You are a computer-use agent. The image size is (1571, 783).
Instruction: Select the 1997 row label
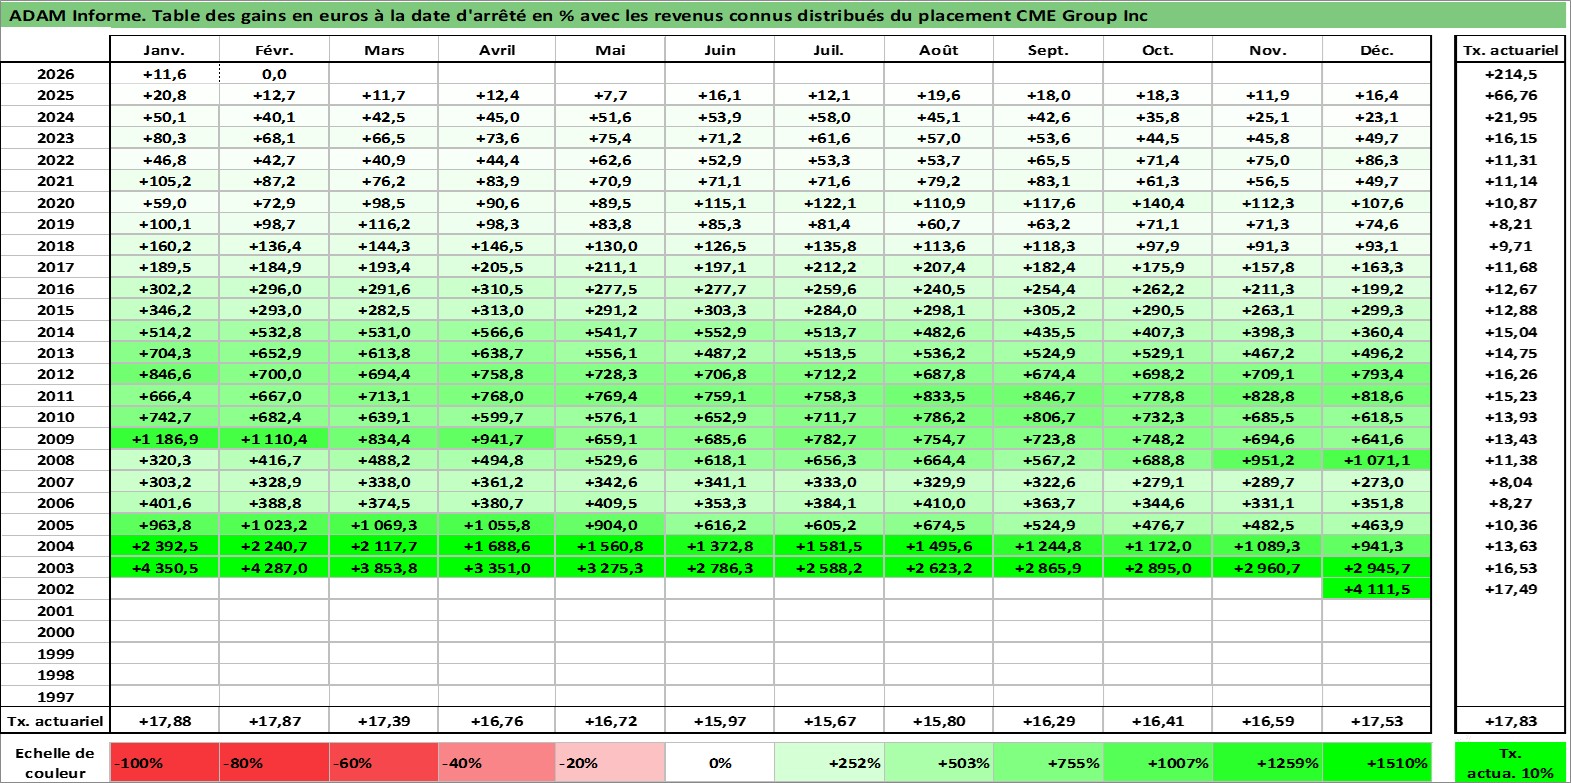click(x=55, y=697)
